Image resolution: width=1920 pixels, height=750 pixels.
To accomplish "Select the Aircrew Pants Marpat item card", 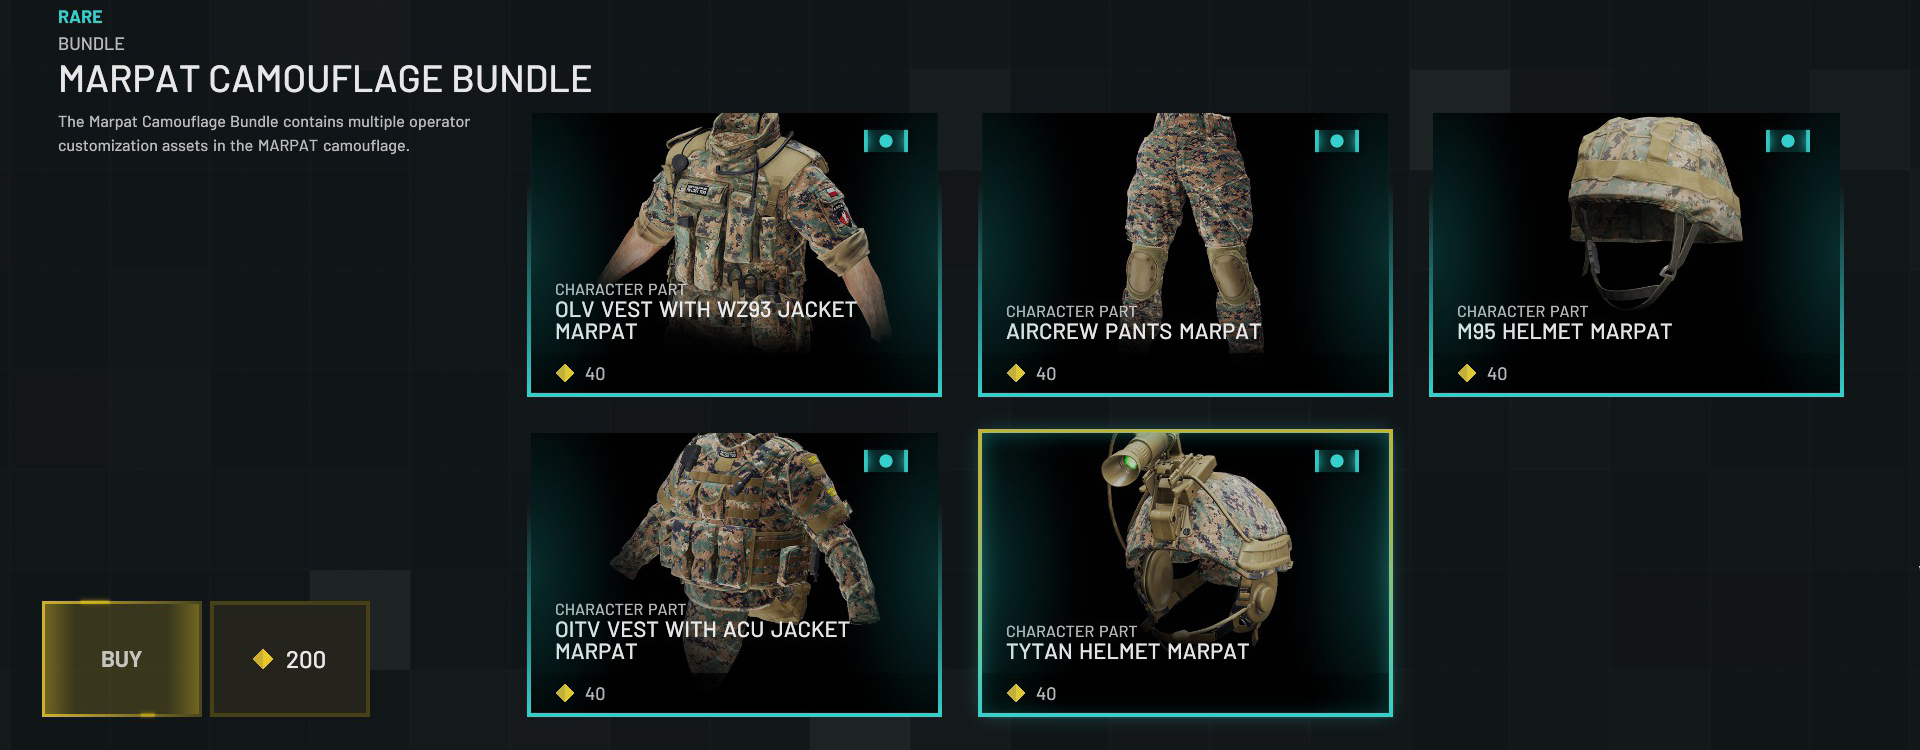I will (1185, 254).
